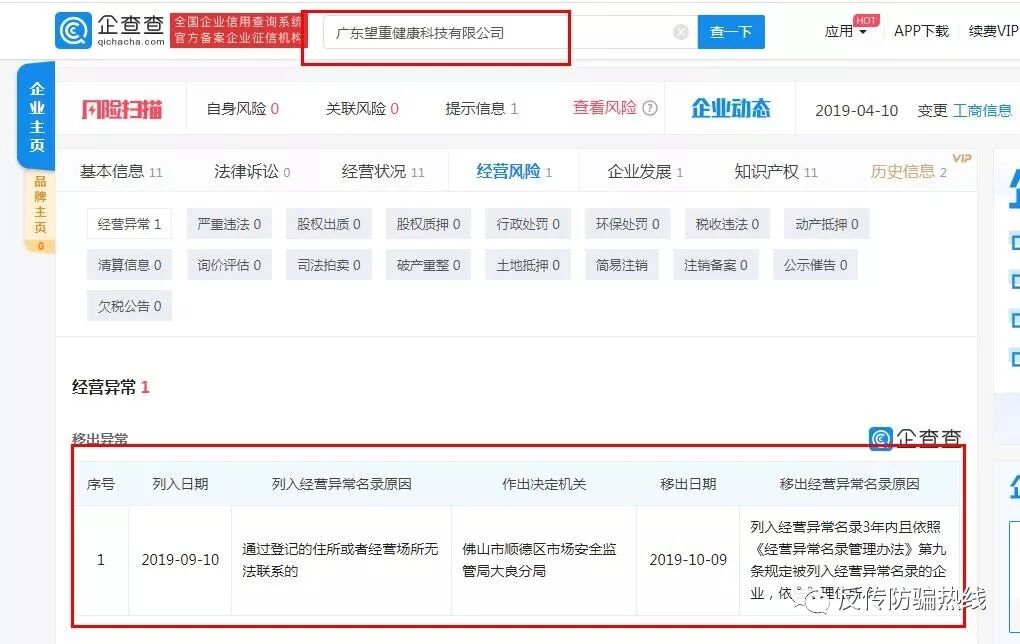Click the 作出决定机关 column header
This screenshot has width=1020, height=644.
[x=544, y=484]
